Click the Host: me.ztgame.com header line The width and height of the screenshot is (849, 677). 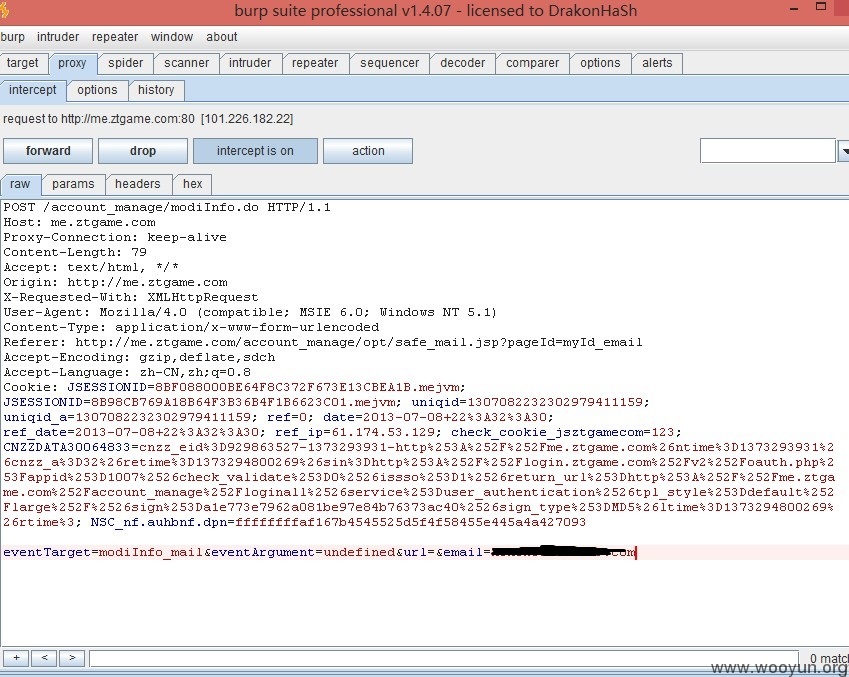click(80, 222)
